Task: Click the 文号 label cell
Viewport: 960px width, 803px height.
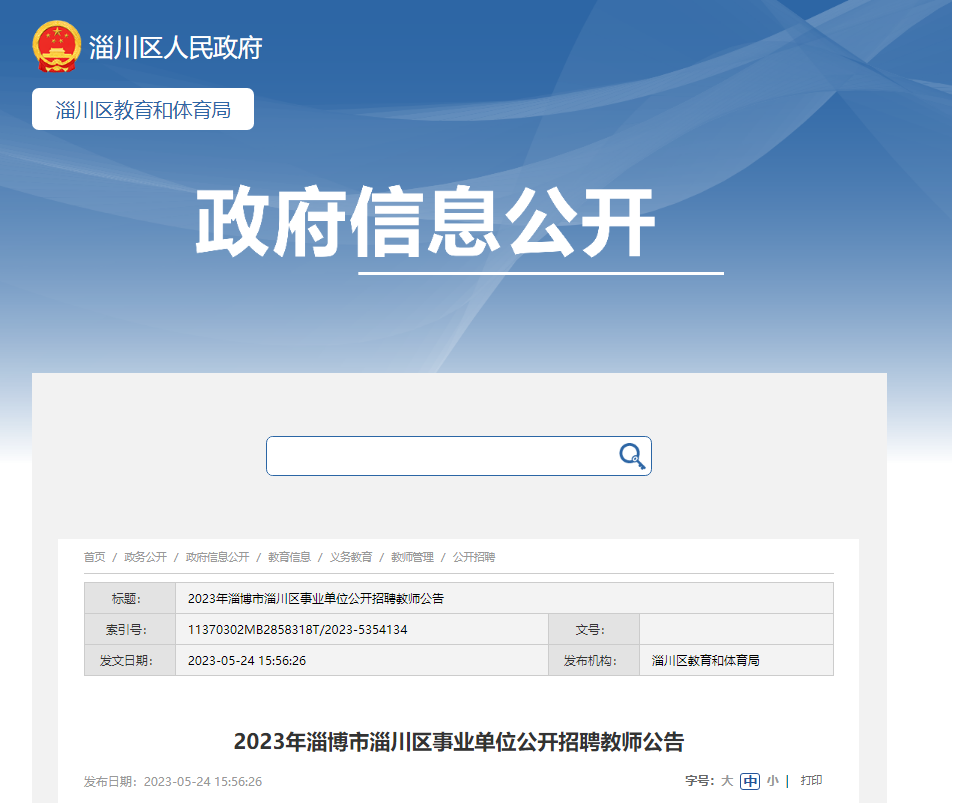Action: pos(594,629)
